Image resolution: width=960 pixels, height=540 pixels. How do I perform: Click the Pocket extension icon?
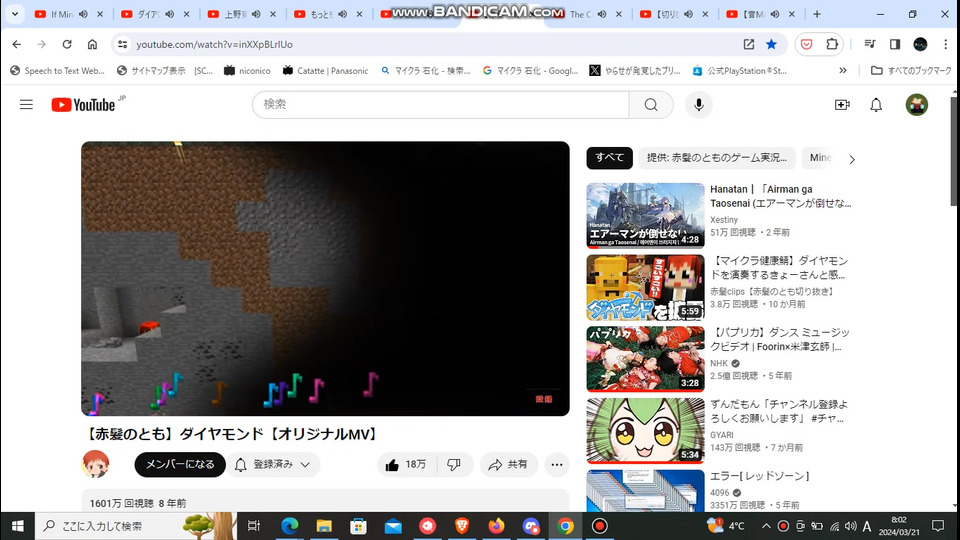[x=806, y=44]
